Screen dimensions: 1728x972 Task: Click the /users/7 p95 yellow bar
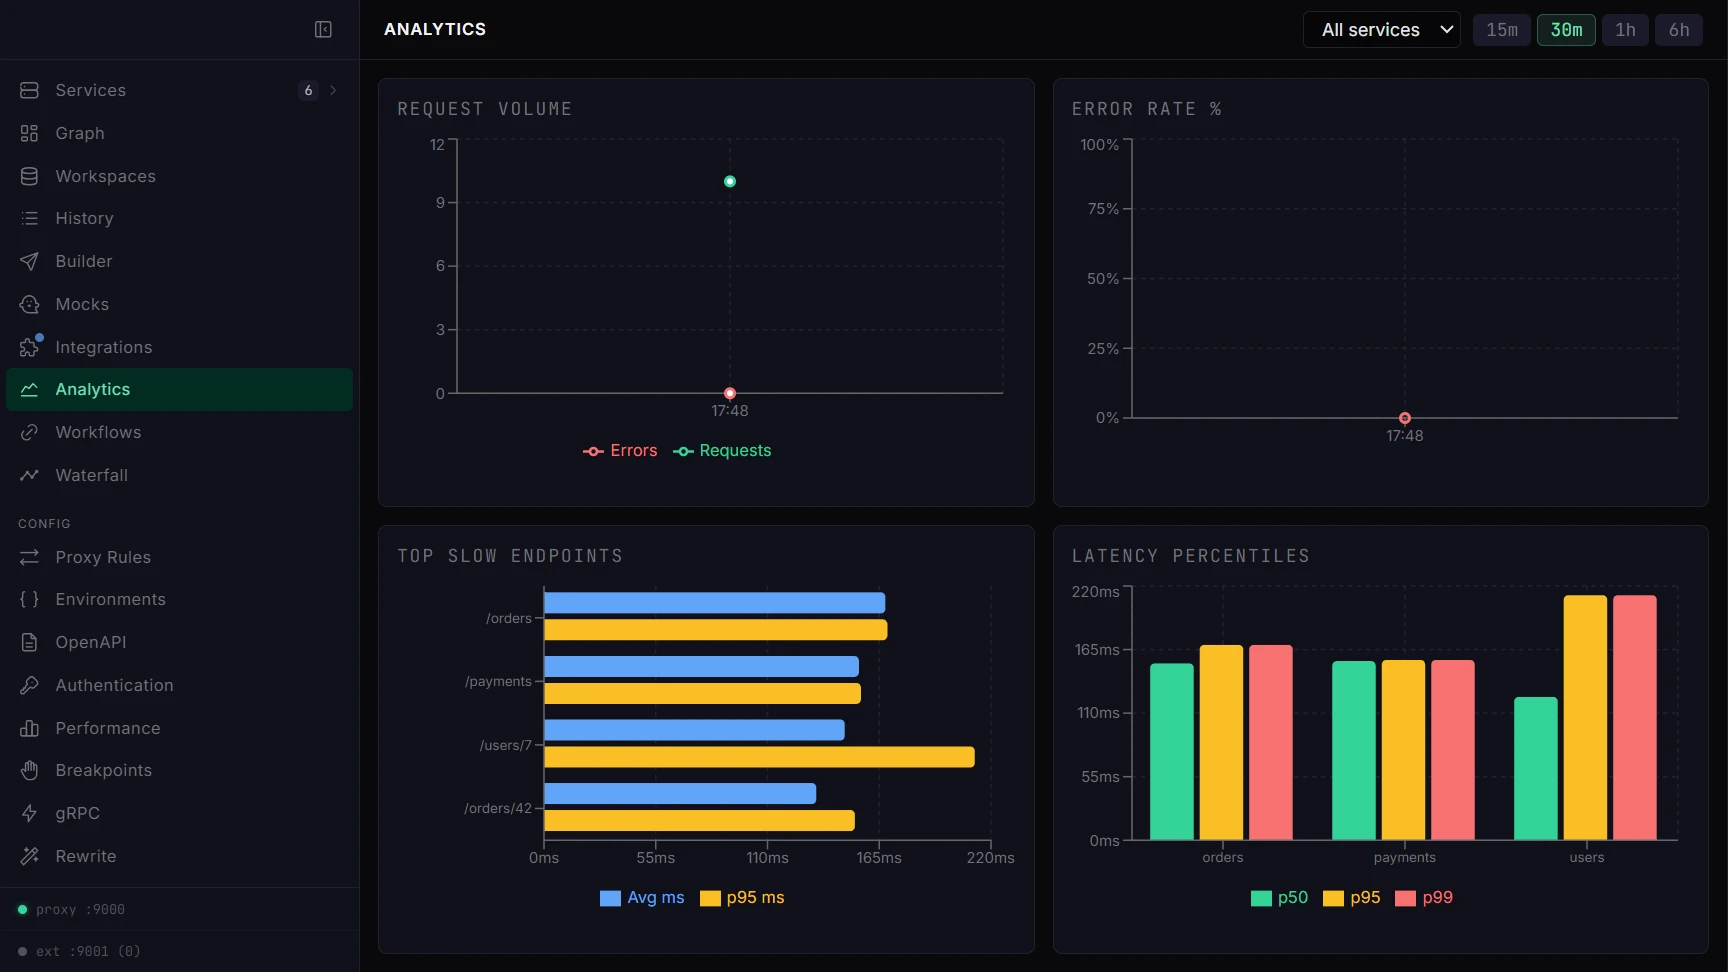point(759,757)
